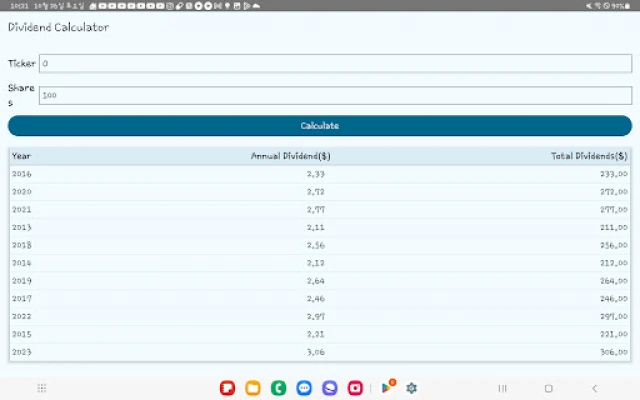Select the 2016 row in table

coord(320,174)
